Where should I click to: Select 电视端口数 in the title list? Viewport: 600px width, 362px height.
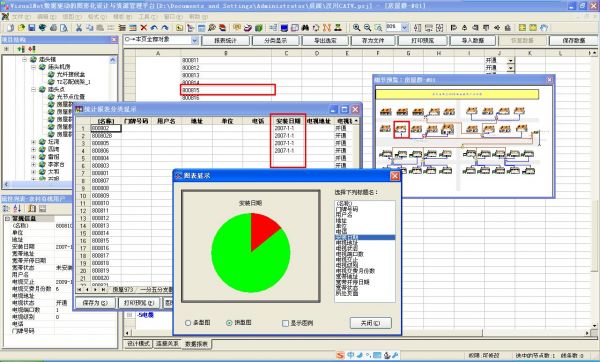pos(350,254)
